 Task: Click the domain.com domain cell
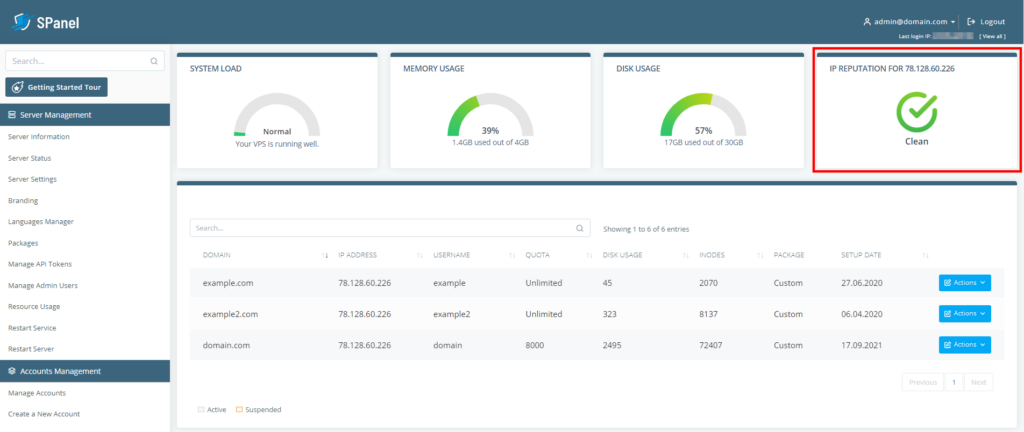point(227,345)
